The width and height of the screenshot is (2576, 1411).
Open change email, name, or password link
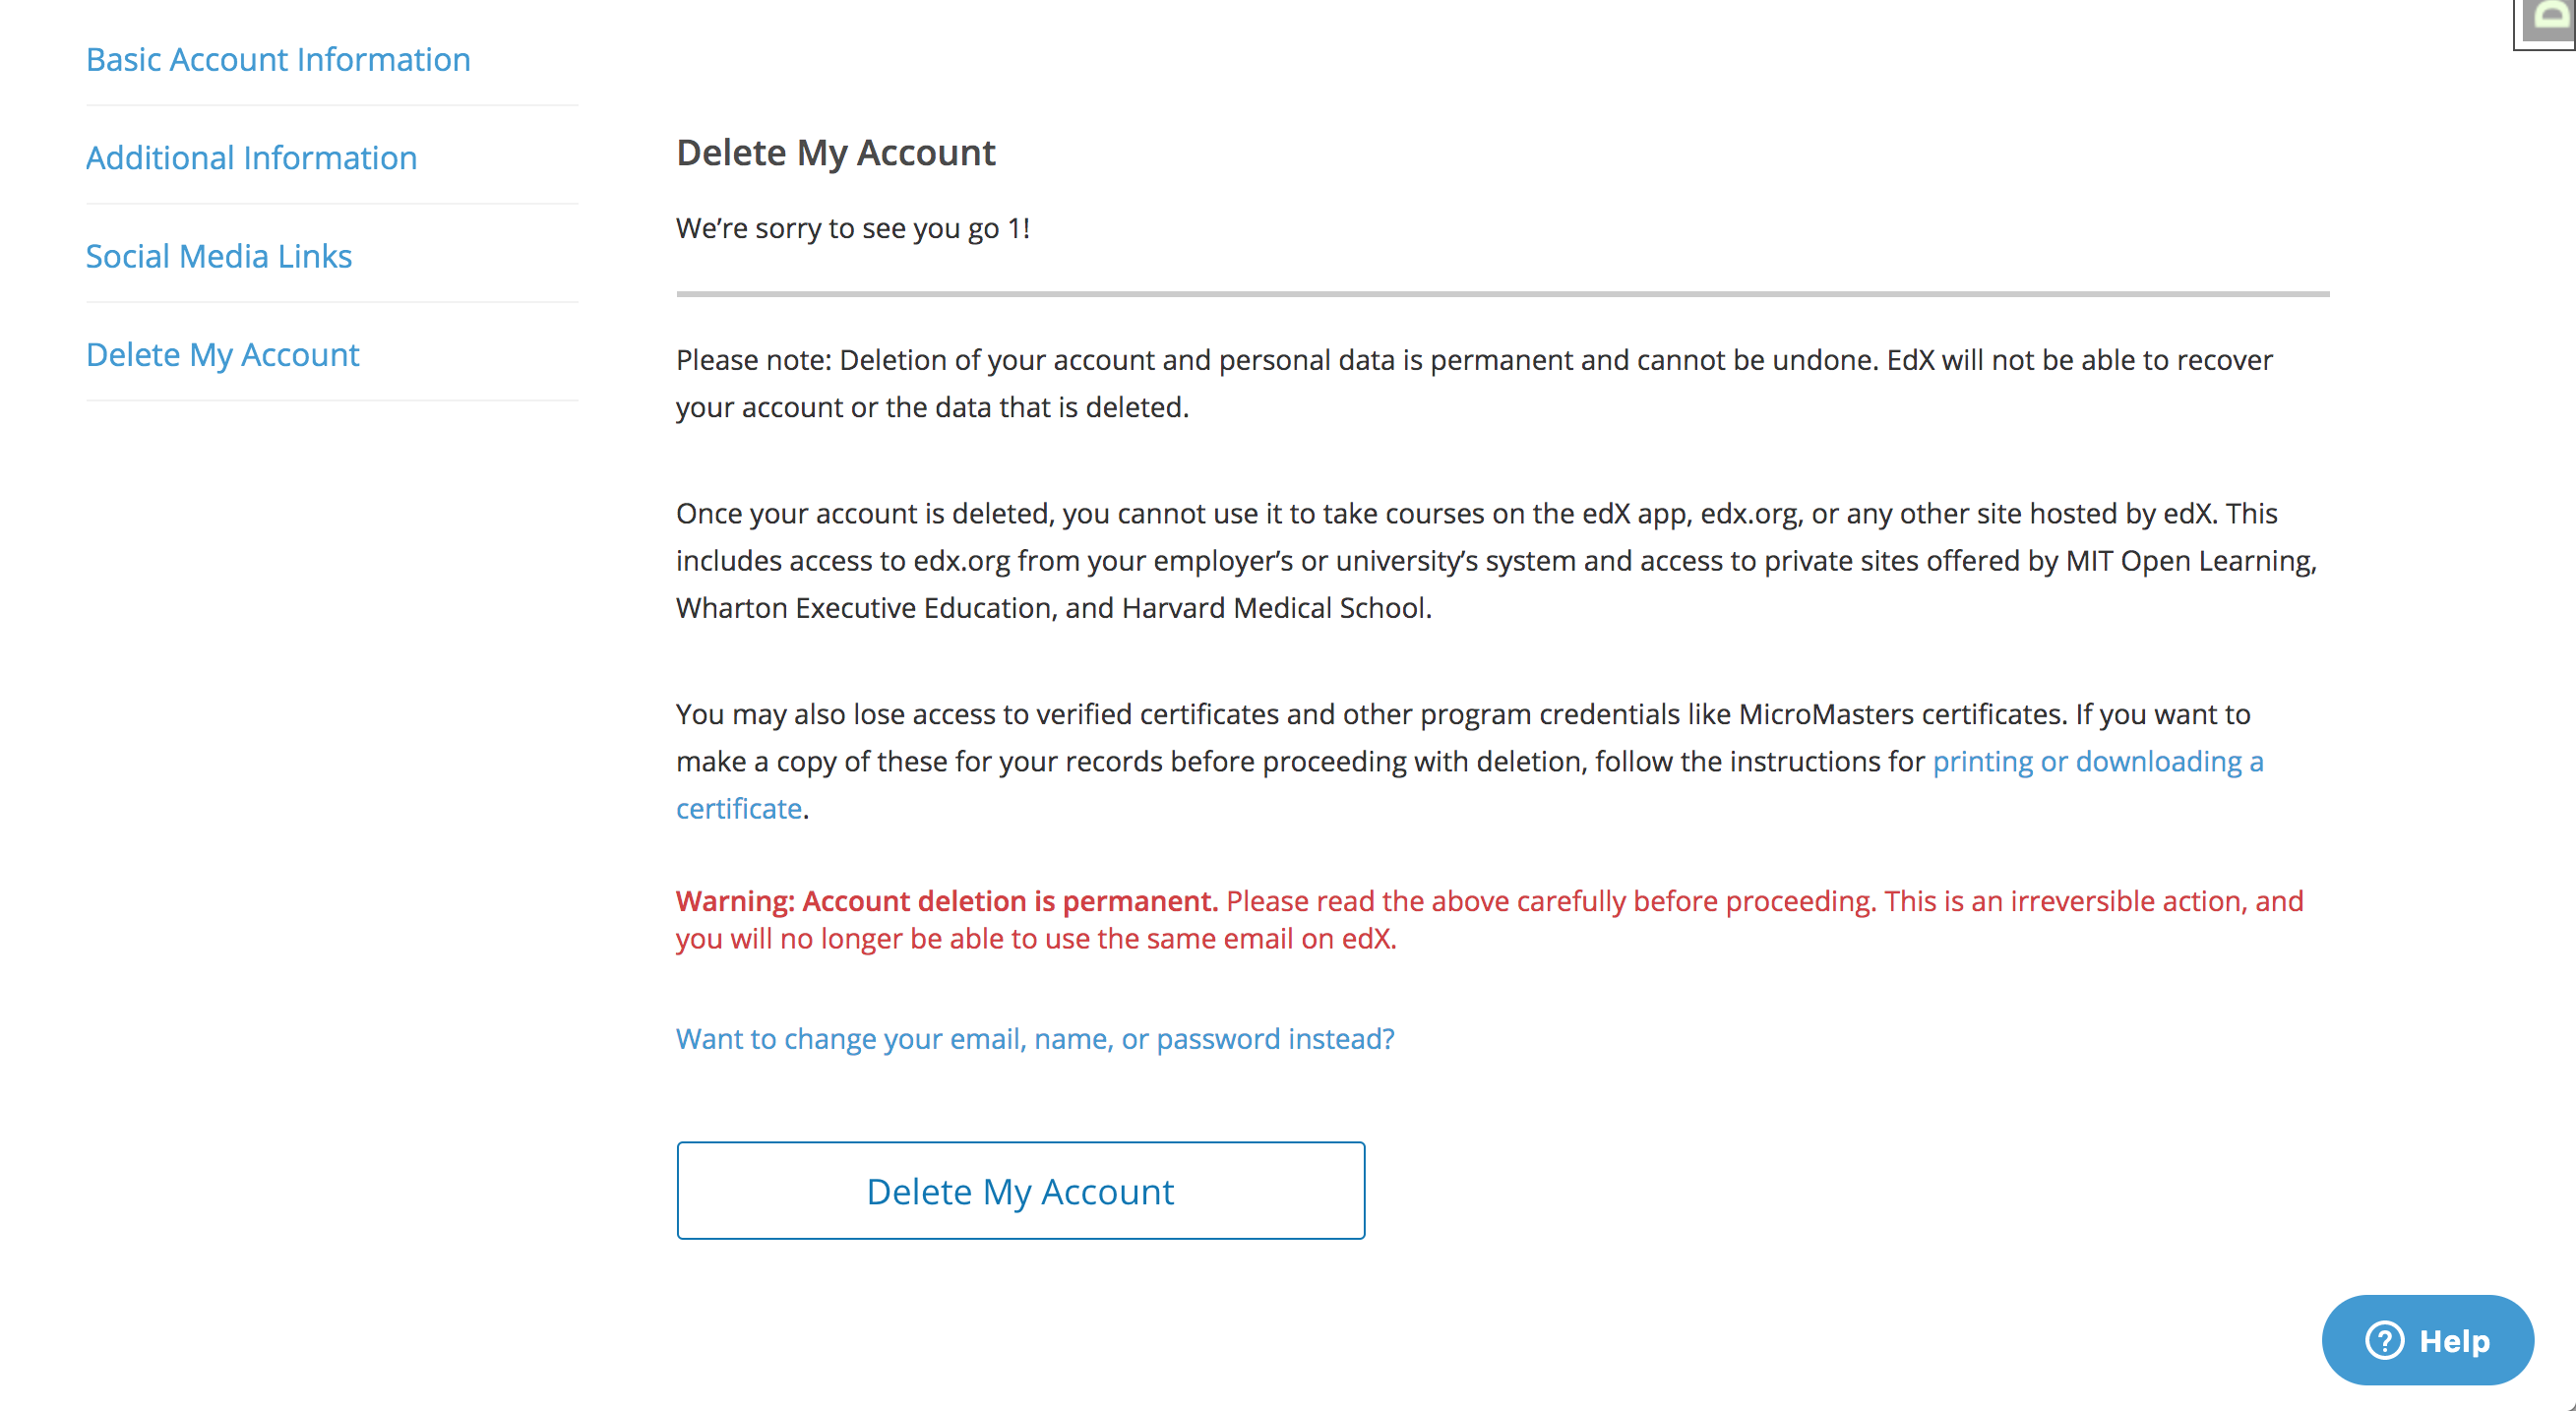pos(1035,1038)
